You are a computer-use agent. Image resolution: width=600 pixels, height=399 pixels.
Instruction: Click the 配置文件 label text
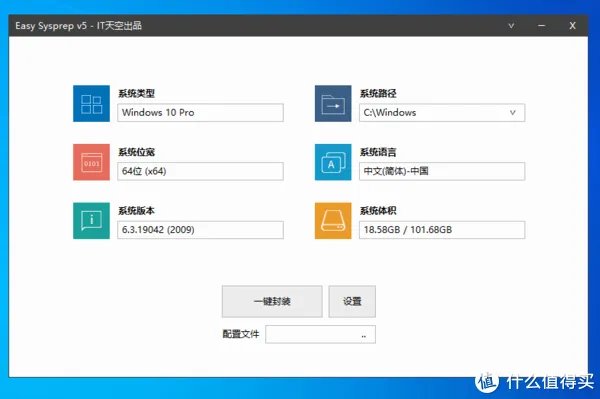pos(241,334)
